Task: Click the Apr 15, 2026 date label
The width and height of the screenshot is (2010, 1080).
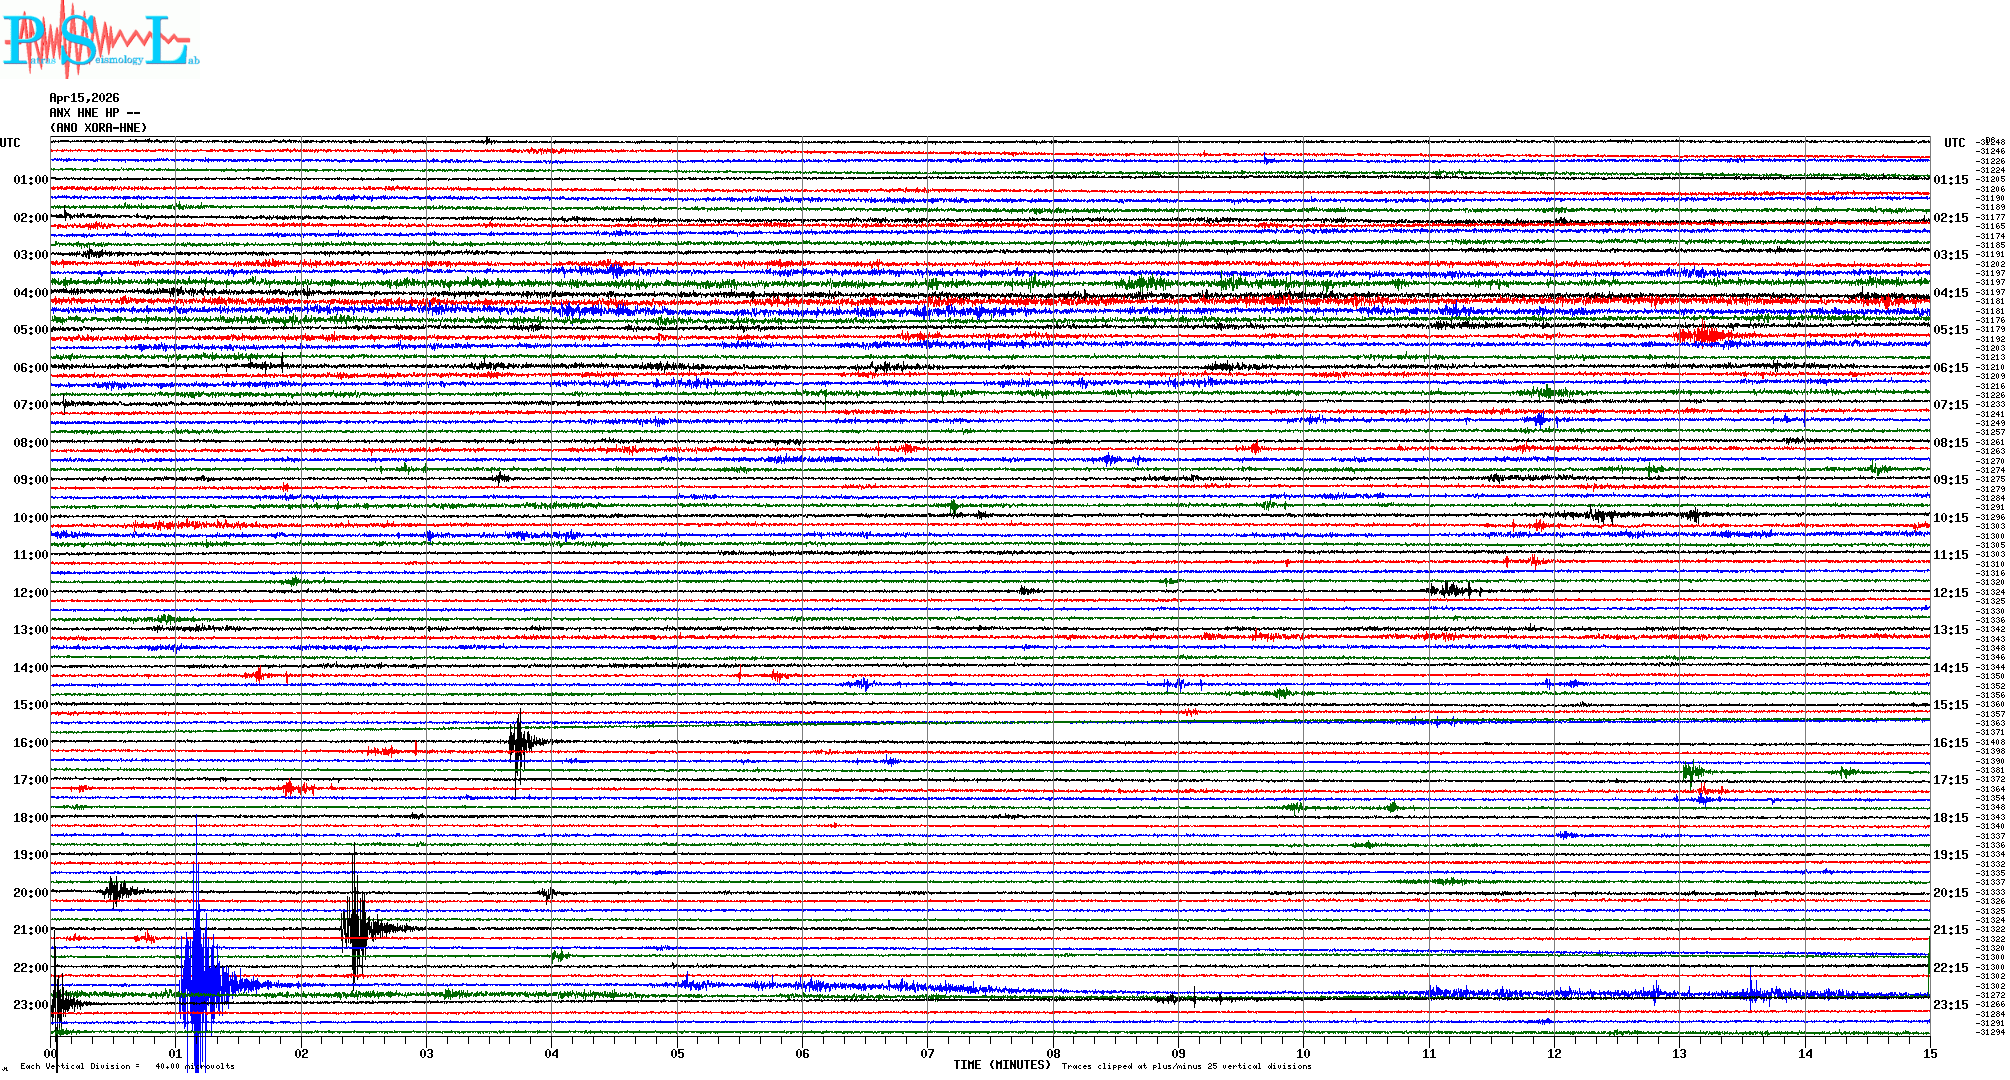Action: [84, 98]
